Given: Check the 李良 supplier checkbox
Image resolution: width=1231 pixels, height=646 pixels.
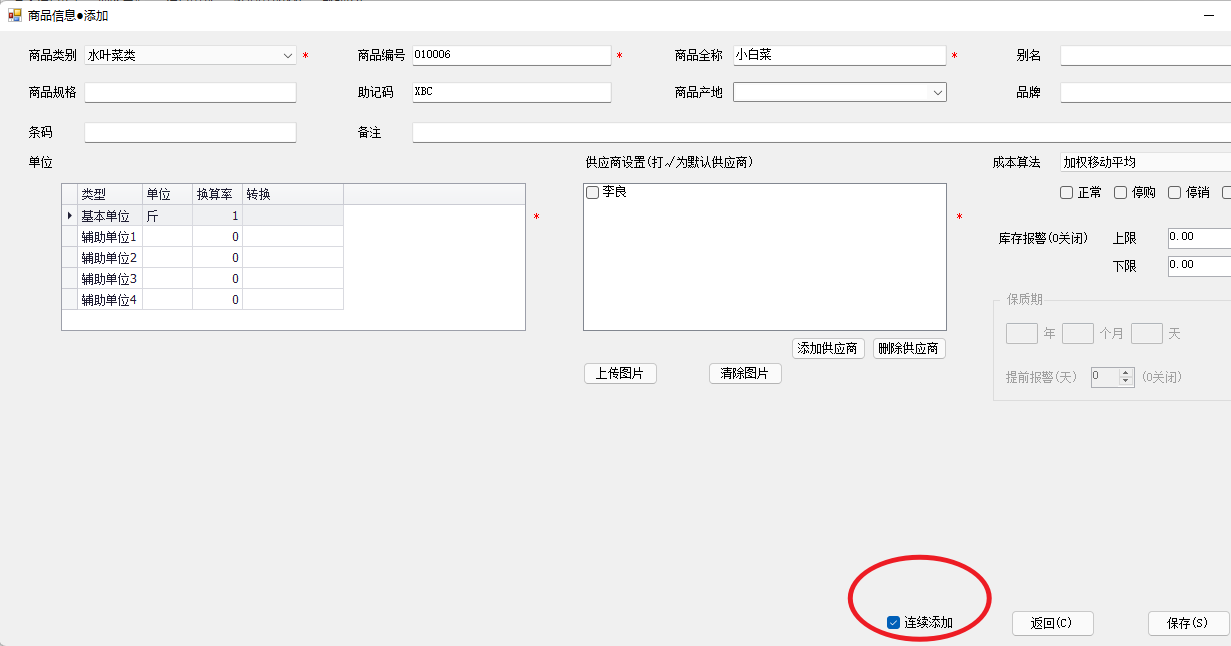Looking at the screenshot, I should 593,192.
